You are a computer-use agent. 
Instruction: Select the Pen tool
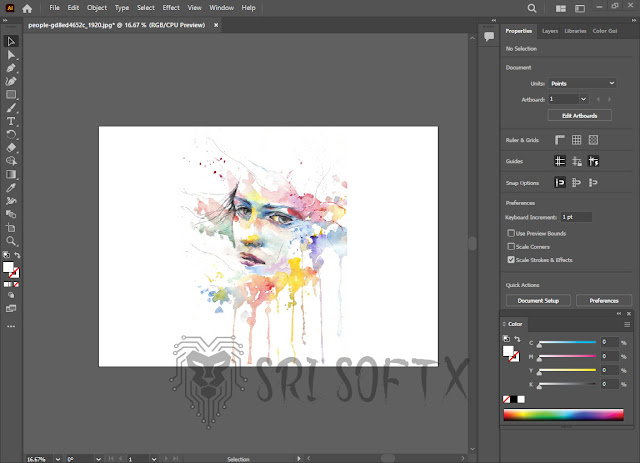tap(11, 68)
